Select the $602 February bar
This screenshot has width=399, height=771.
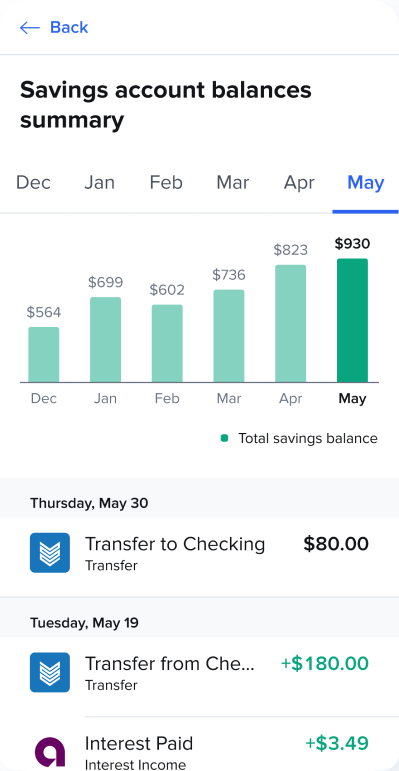tap(167, 343)
